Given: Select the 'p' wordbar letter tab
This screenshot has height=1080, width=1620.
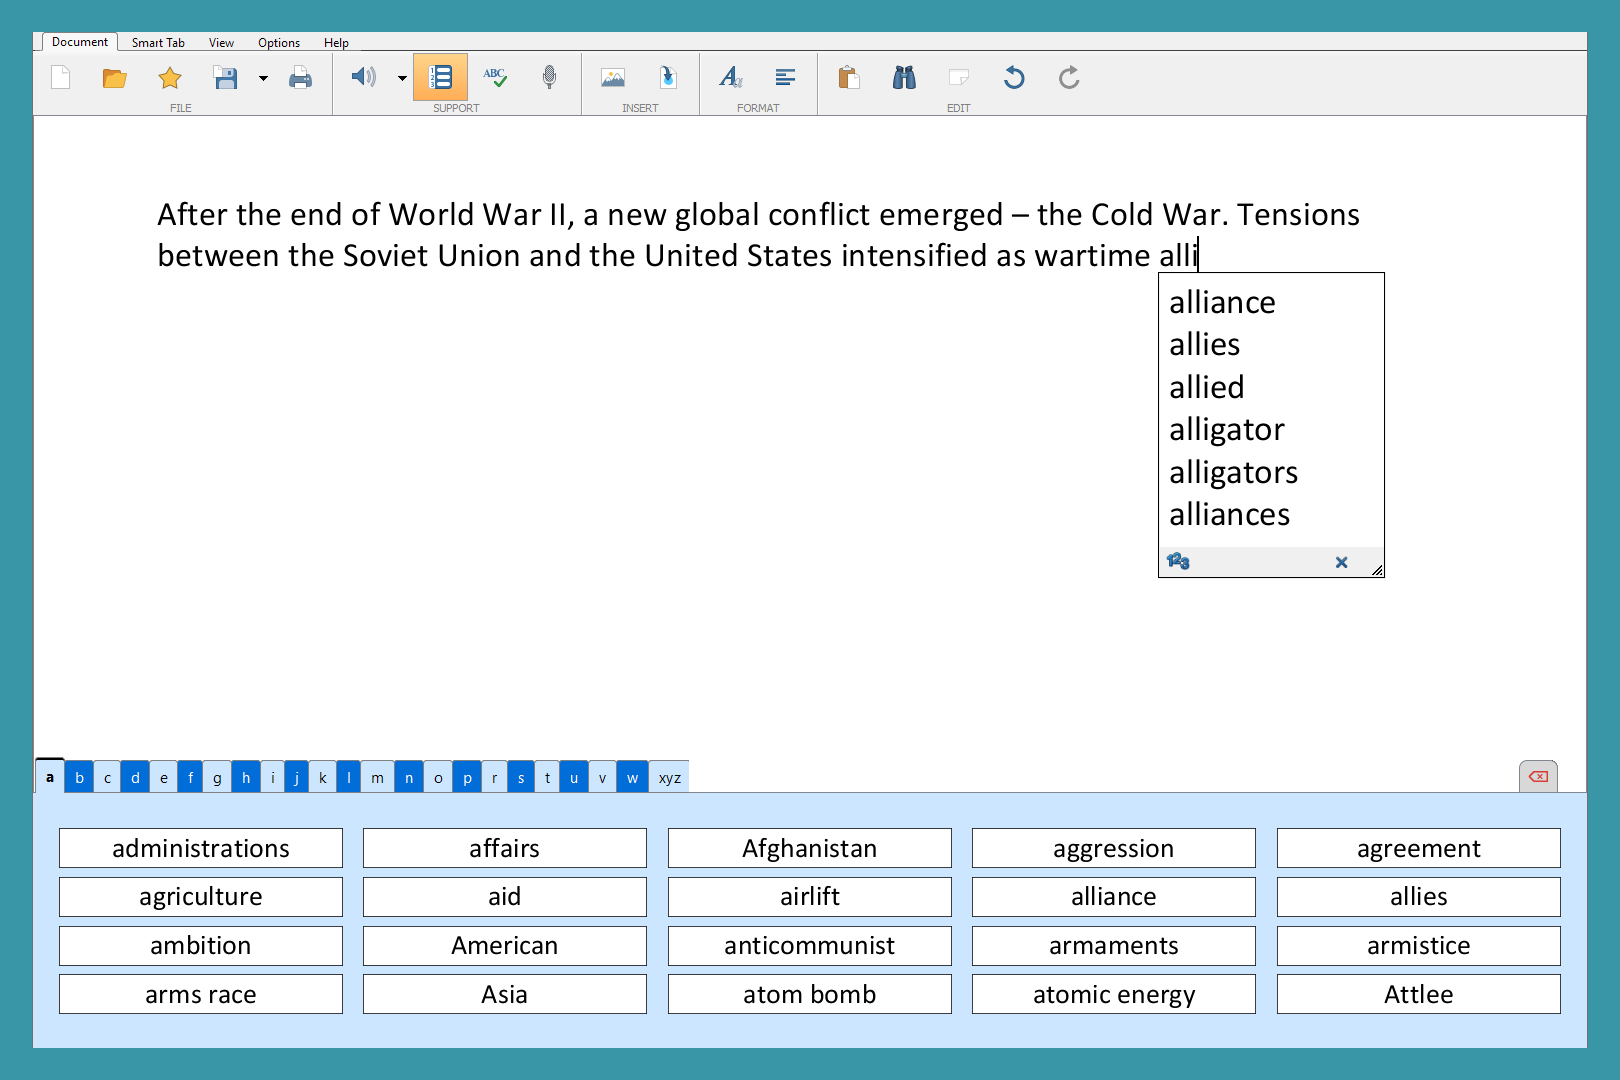Looking at the screenshot, I should point(467,777).
